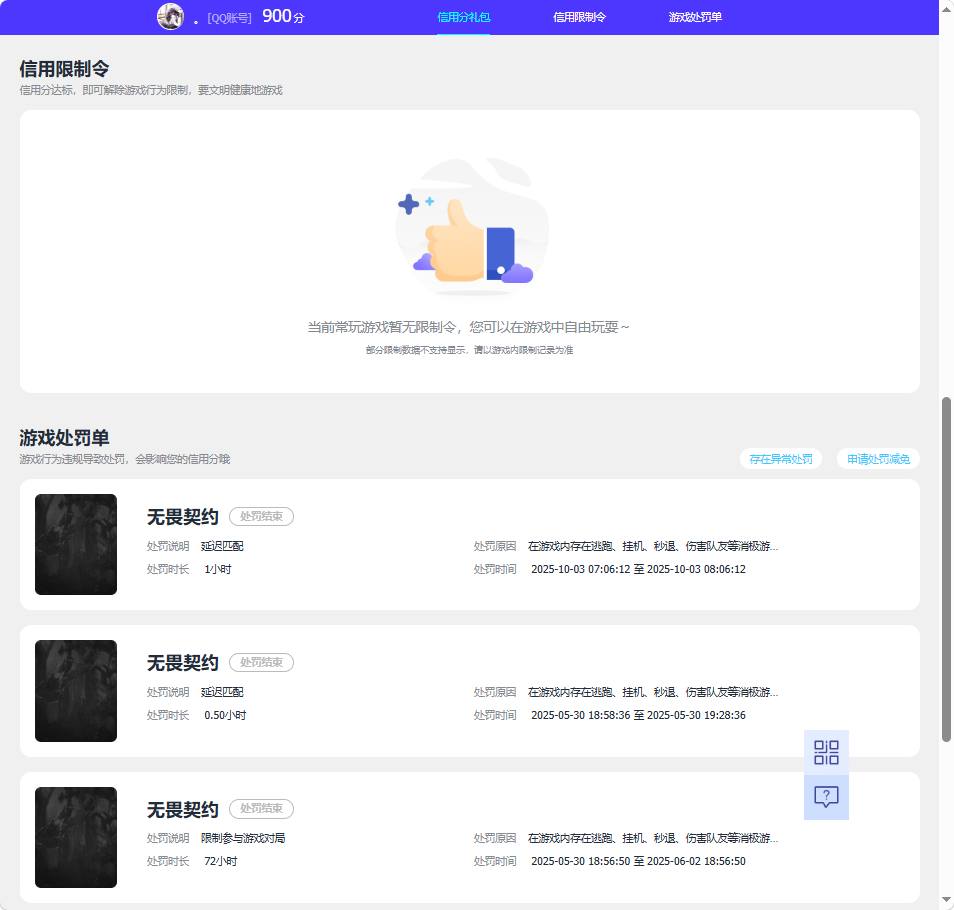This screenshot has height=910, width=954.
Task: Click 处罚结束 badge on 72小时 penalty card
Action: (x=261, y=808)
